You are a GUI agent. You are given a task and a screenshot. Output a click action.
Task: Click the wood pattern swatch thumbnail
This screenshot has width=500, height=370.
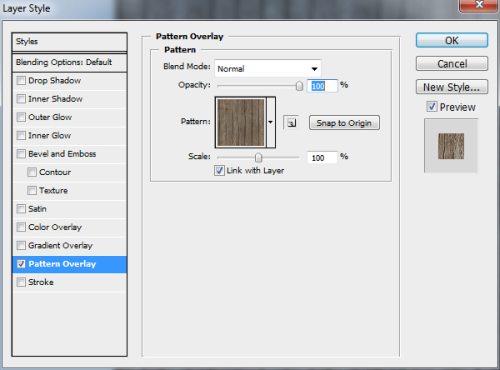[241, 122]
